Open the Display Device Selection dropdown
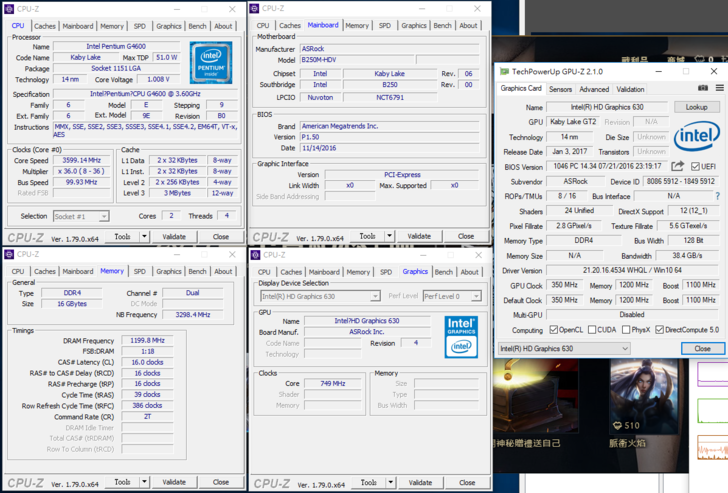 (x=319, y=296)
